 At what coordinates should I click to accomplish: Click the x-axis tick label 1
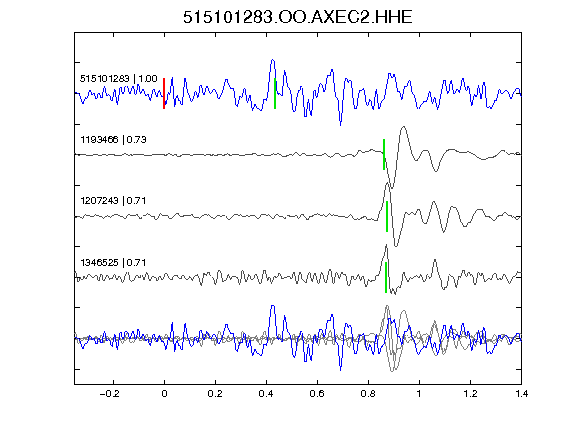point(419,394)
